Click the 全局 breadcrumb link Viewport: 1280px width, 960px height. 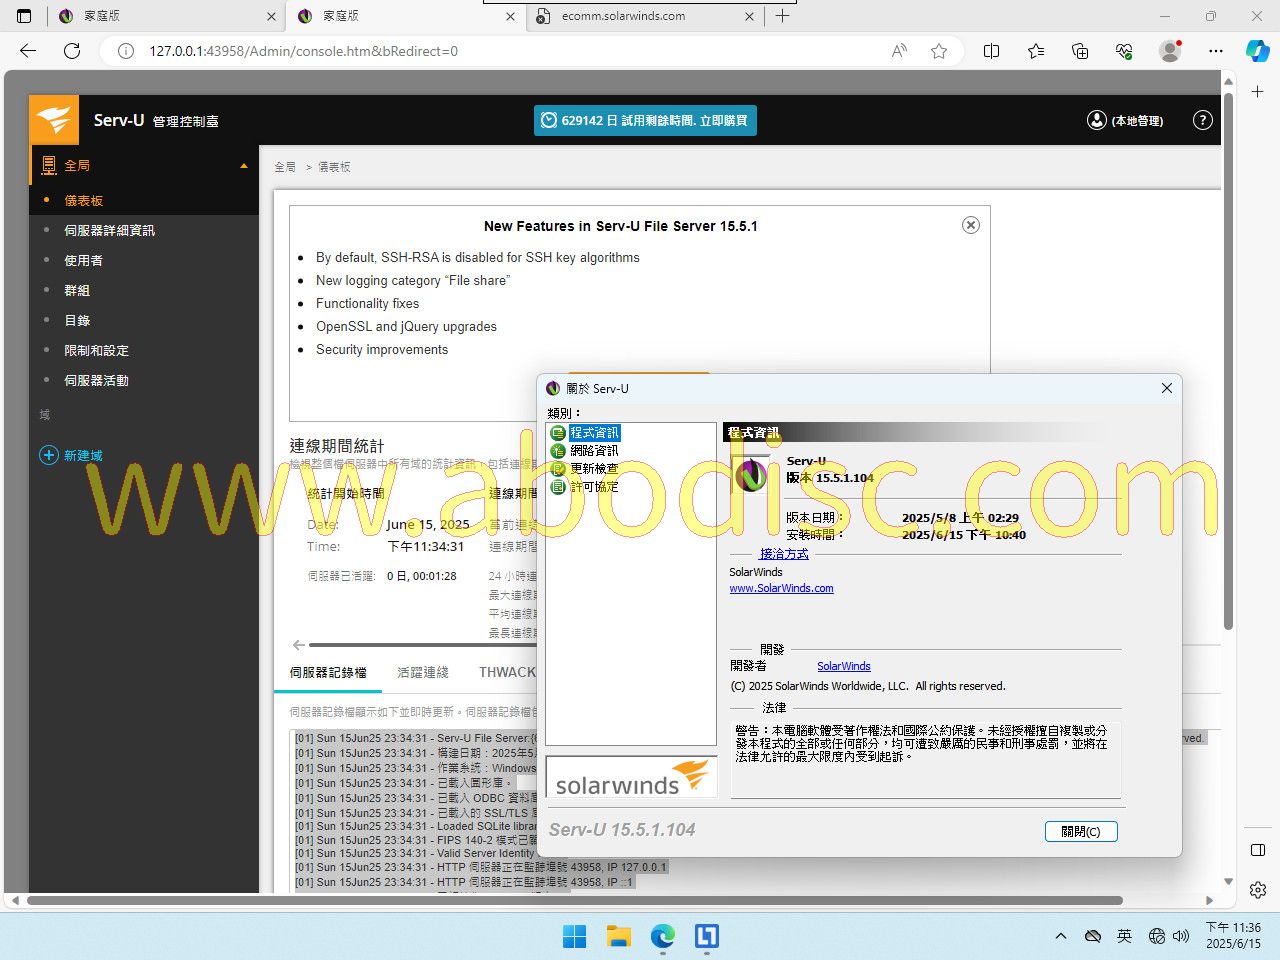(x=285, y=167)
